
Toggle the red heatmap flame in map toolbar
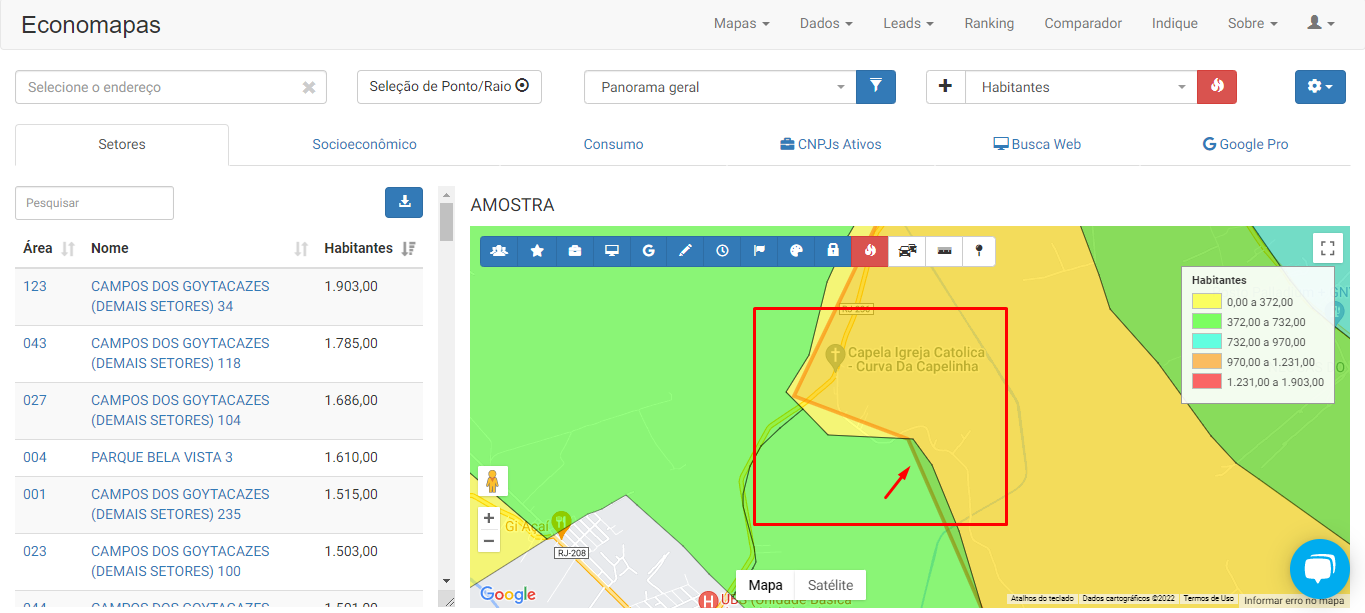coord(870,251)
